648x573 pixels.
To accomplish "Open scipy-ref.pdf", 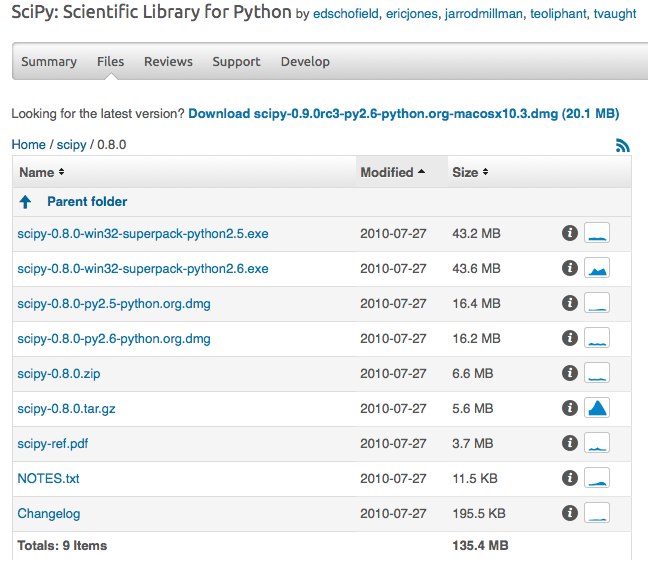I will point(53,444).
